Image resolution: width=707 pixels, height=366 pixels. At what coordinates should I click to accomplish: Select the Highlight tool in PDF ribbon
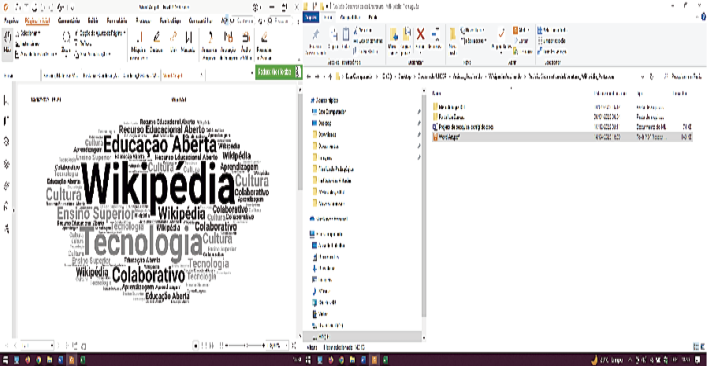click(x=156, y=41)
